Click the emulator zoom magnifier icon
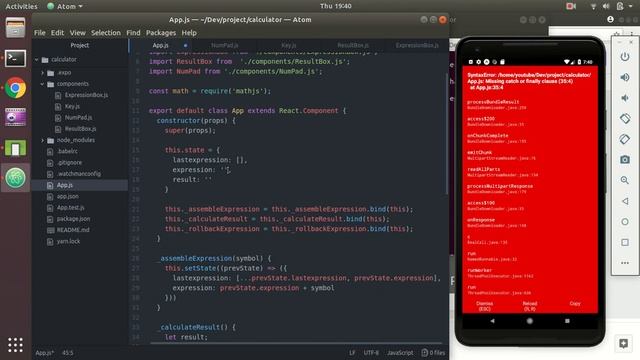640x360 pixels. (624, 180)
